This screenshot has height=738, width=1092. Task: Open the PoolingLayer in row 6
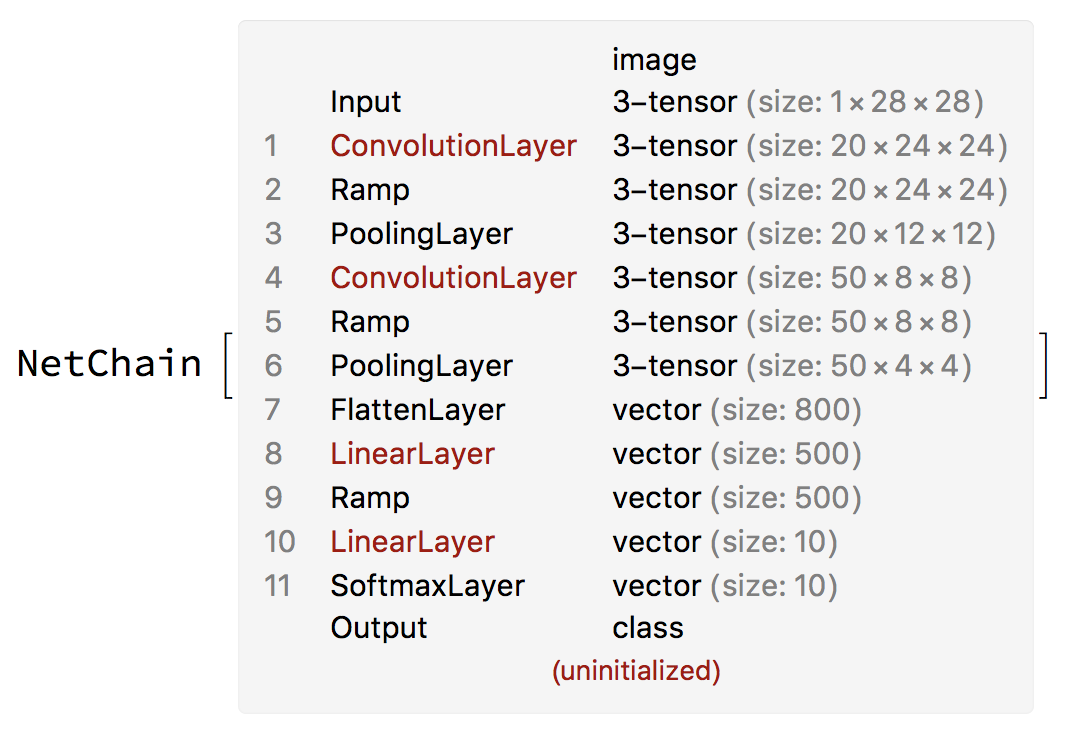(421, 366)
